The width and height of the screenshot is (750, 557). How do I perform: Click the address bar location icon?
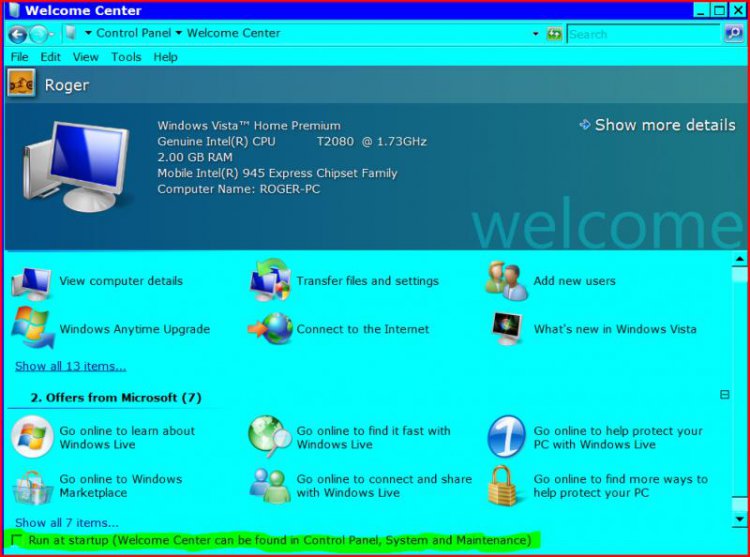71,33
